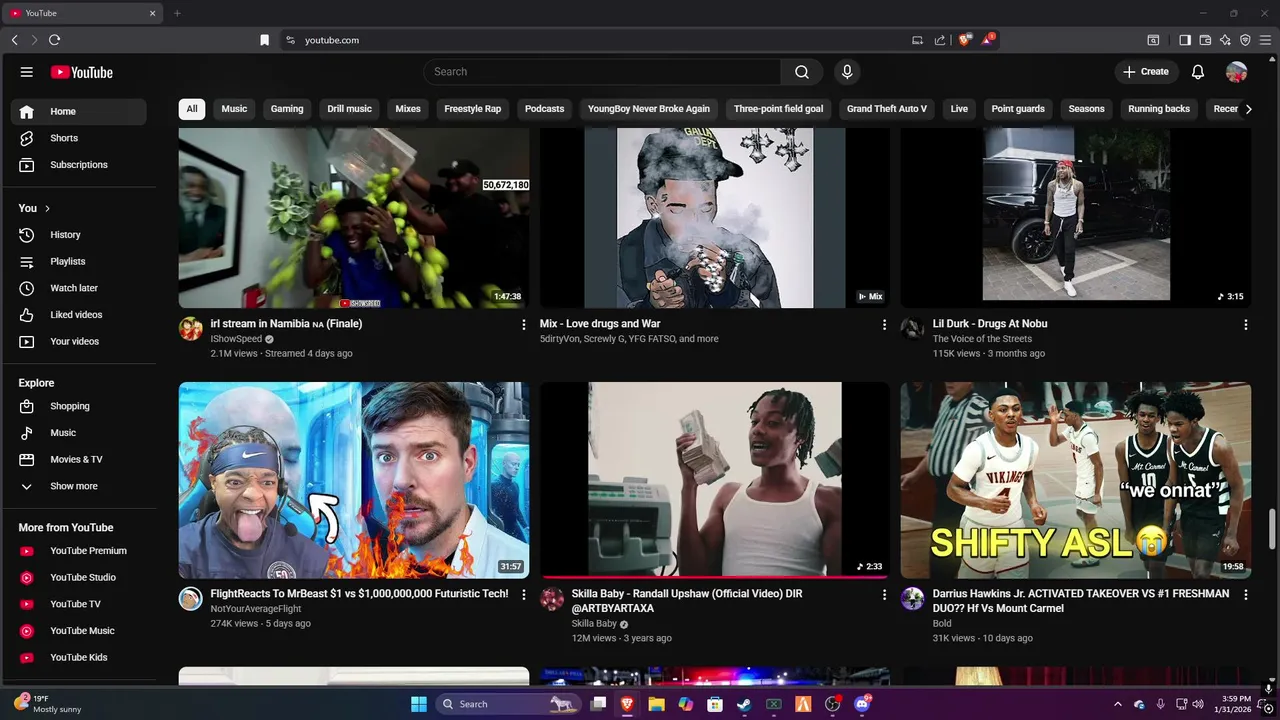1280x720 pixels.
Task: Show next category chips with arrow
Action: (1248, 109)
